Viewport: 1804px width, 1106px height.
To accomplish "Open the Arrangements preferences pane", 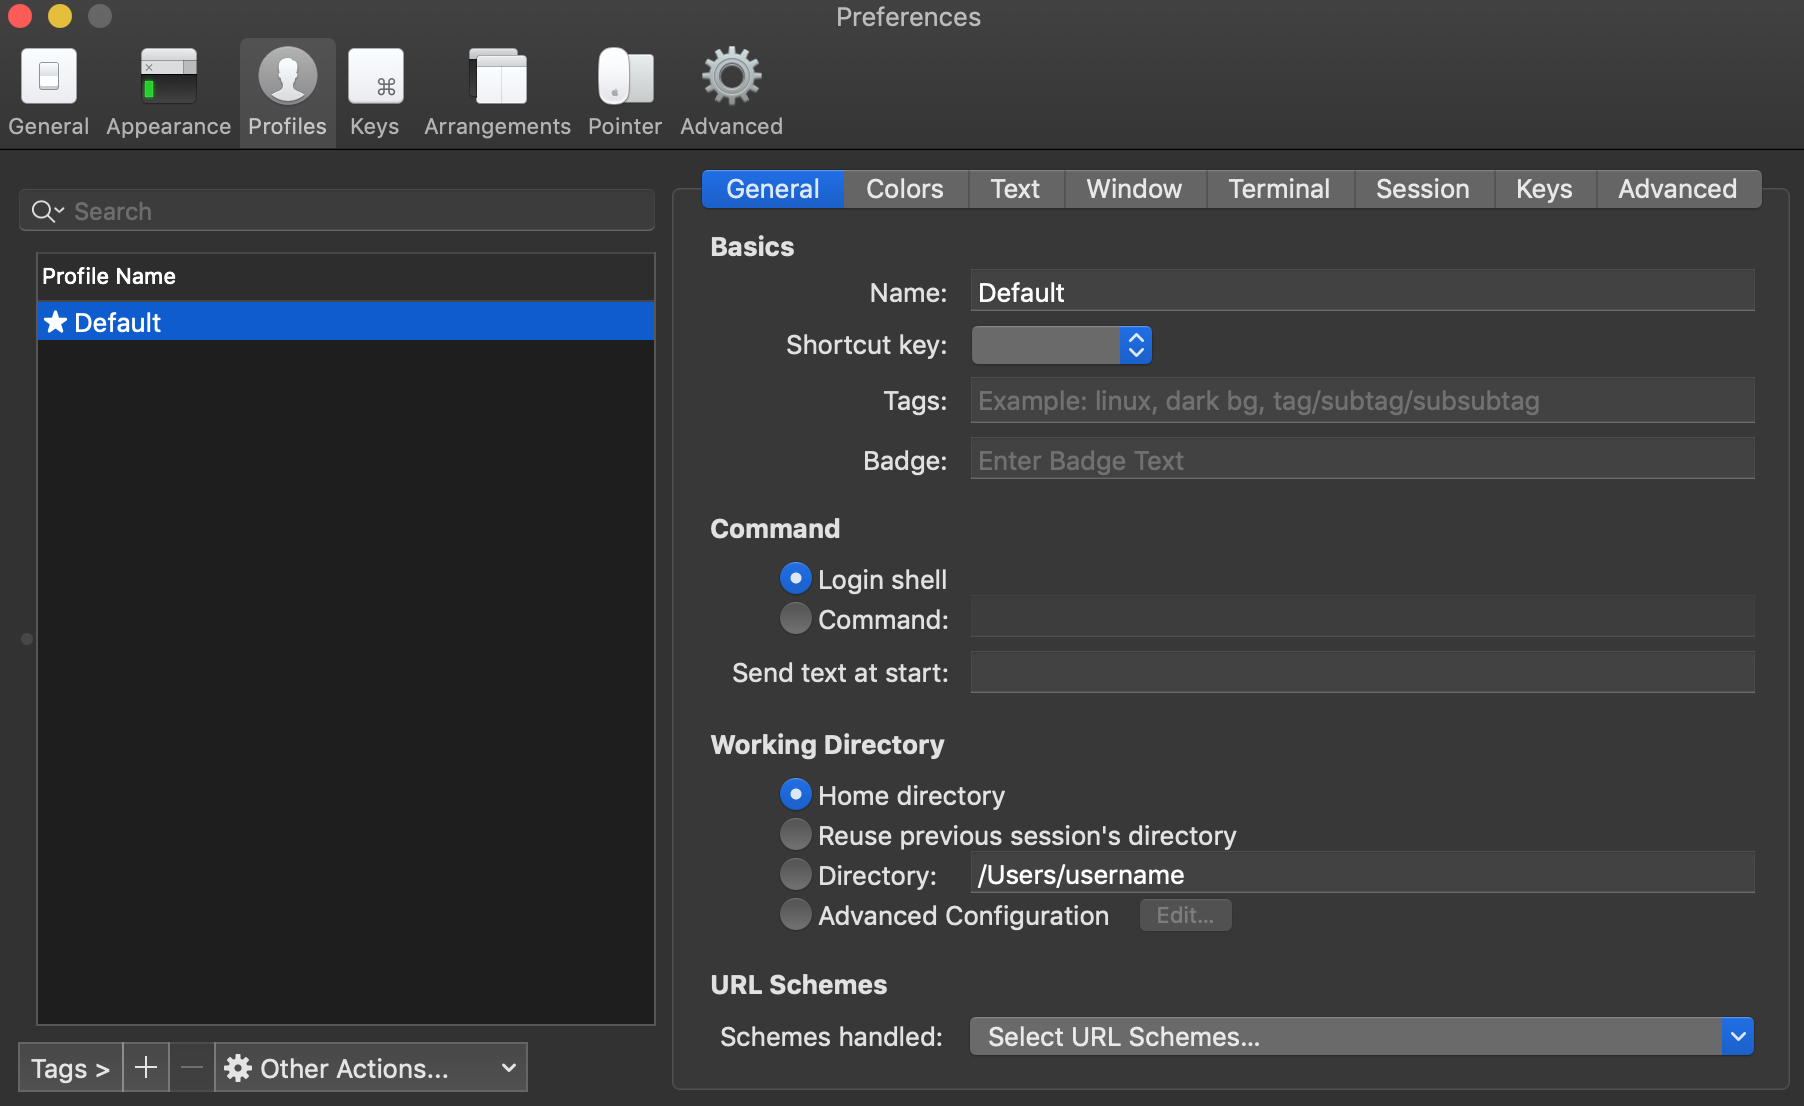I will (497, 92).
